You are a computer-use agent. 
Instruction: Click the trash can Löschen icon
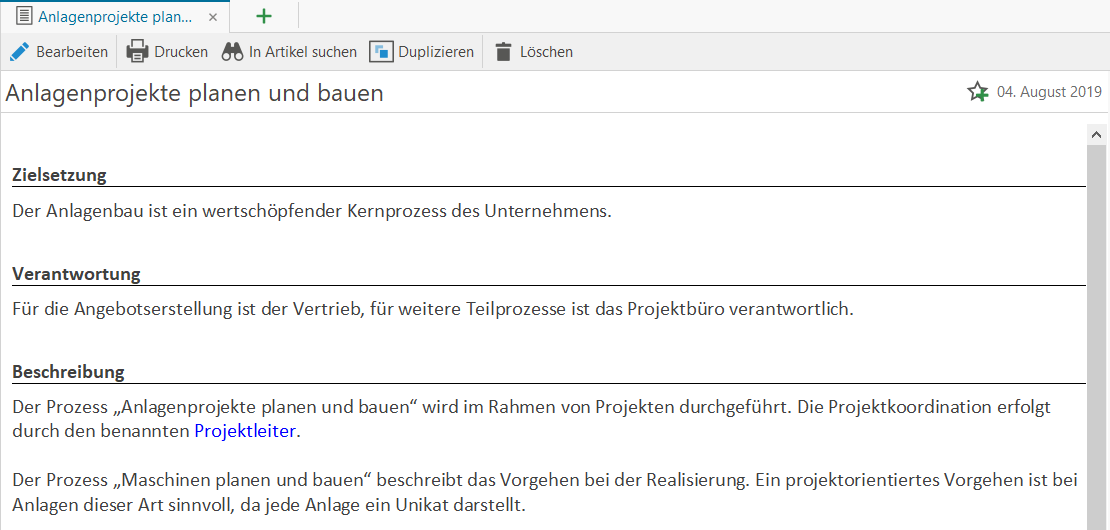click(503, 52)
